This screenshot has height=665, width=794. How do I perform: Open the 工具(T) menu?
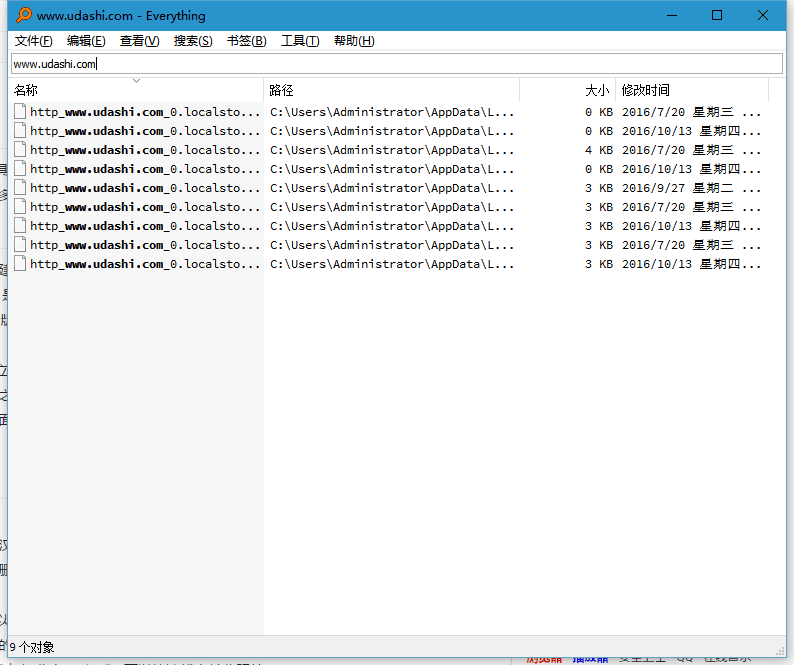tap(300, 41)
